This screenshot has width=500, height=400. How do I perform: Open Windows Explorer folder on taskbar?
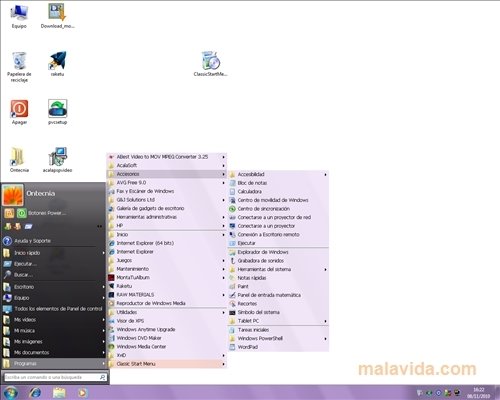(x=59, y=393)
